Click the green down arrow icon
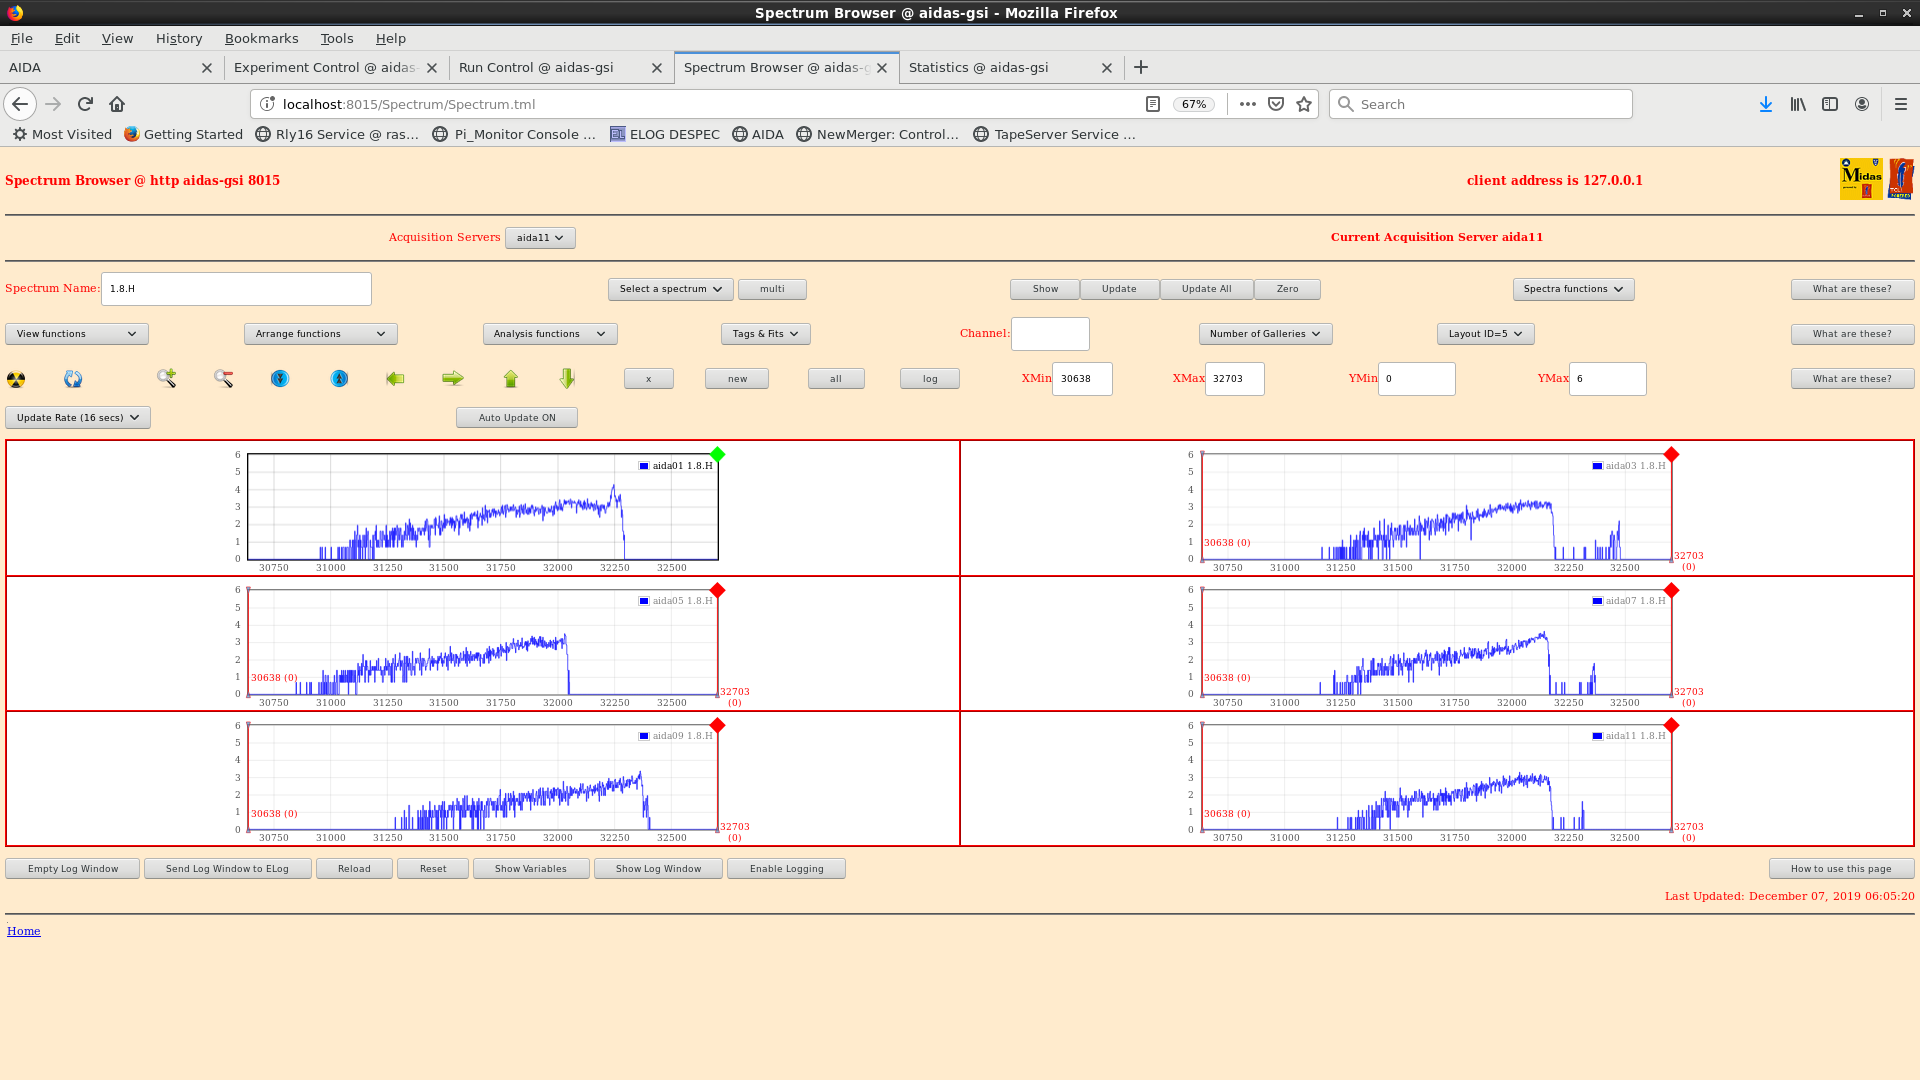The image size is (1920, 1080). point(567,378)
